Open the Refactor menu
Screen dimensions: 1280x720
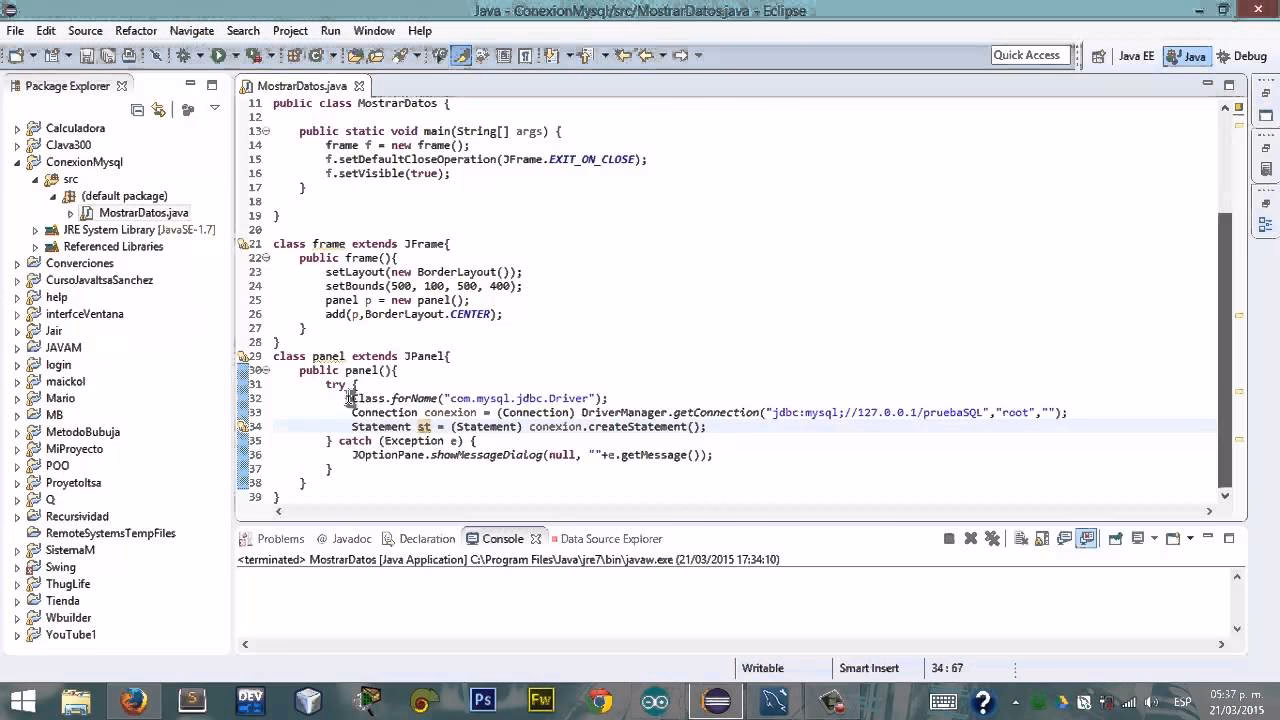[x=136, y=31]
